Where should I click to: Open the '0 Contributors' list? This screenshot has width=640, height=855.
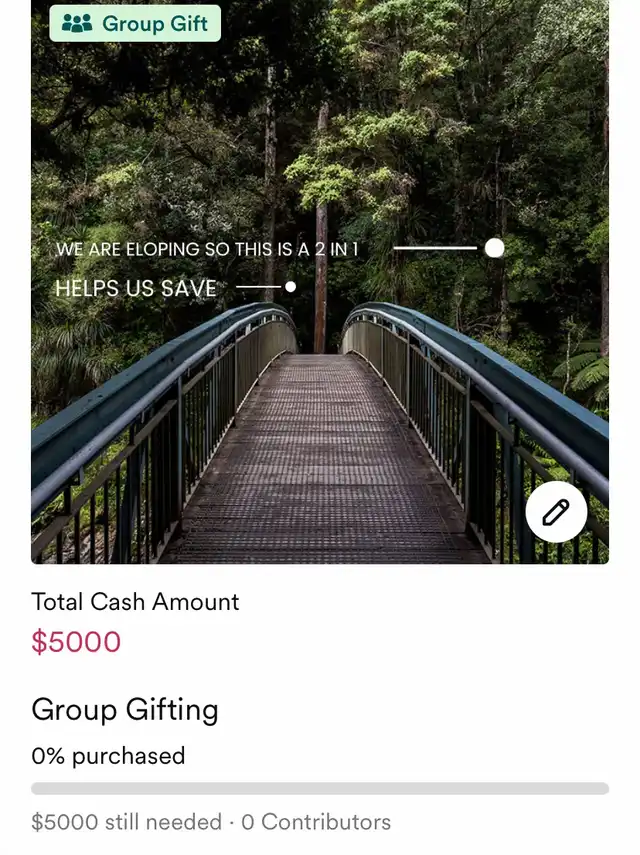click(x=316, y=822)
